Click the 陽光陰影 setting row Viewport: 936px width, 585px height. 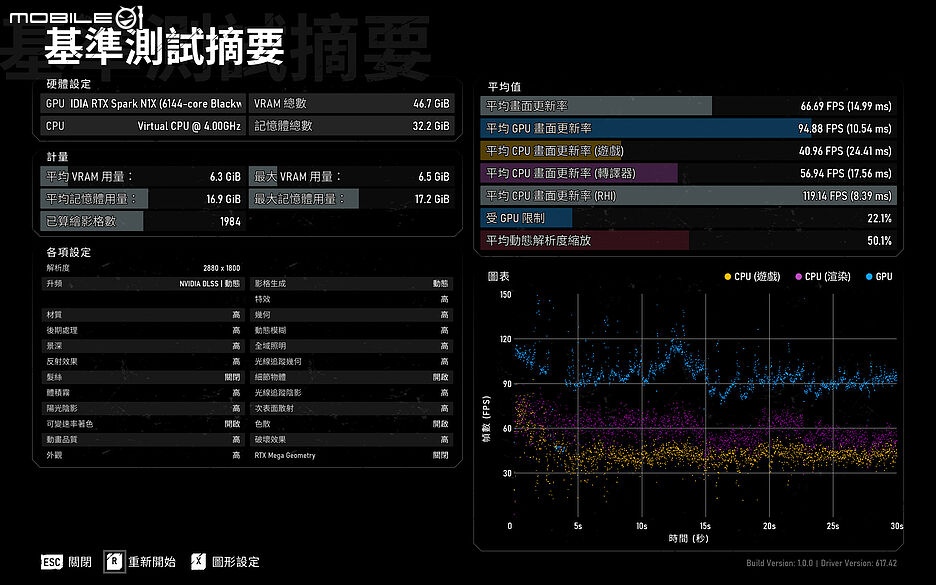coord(143,408)
